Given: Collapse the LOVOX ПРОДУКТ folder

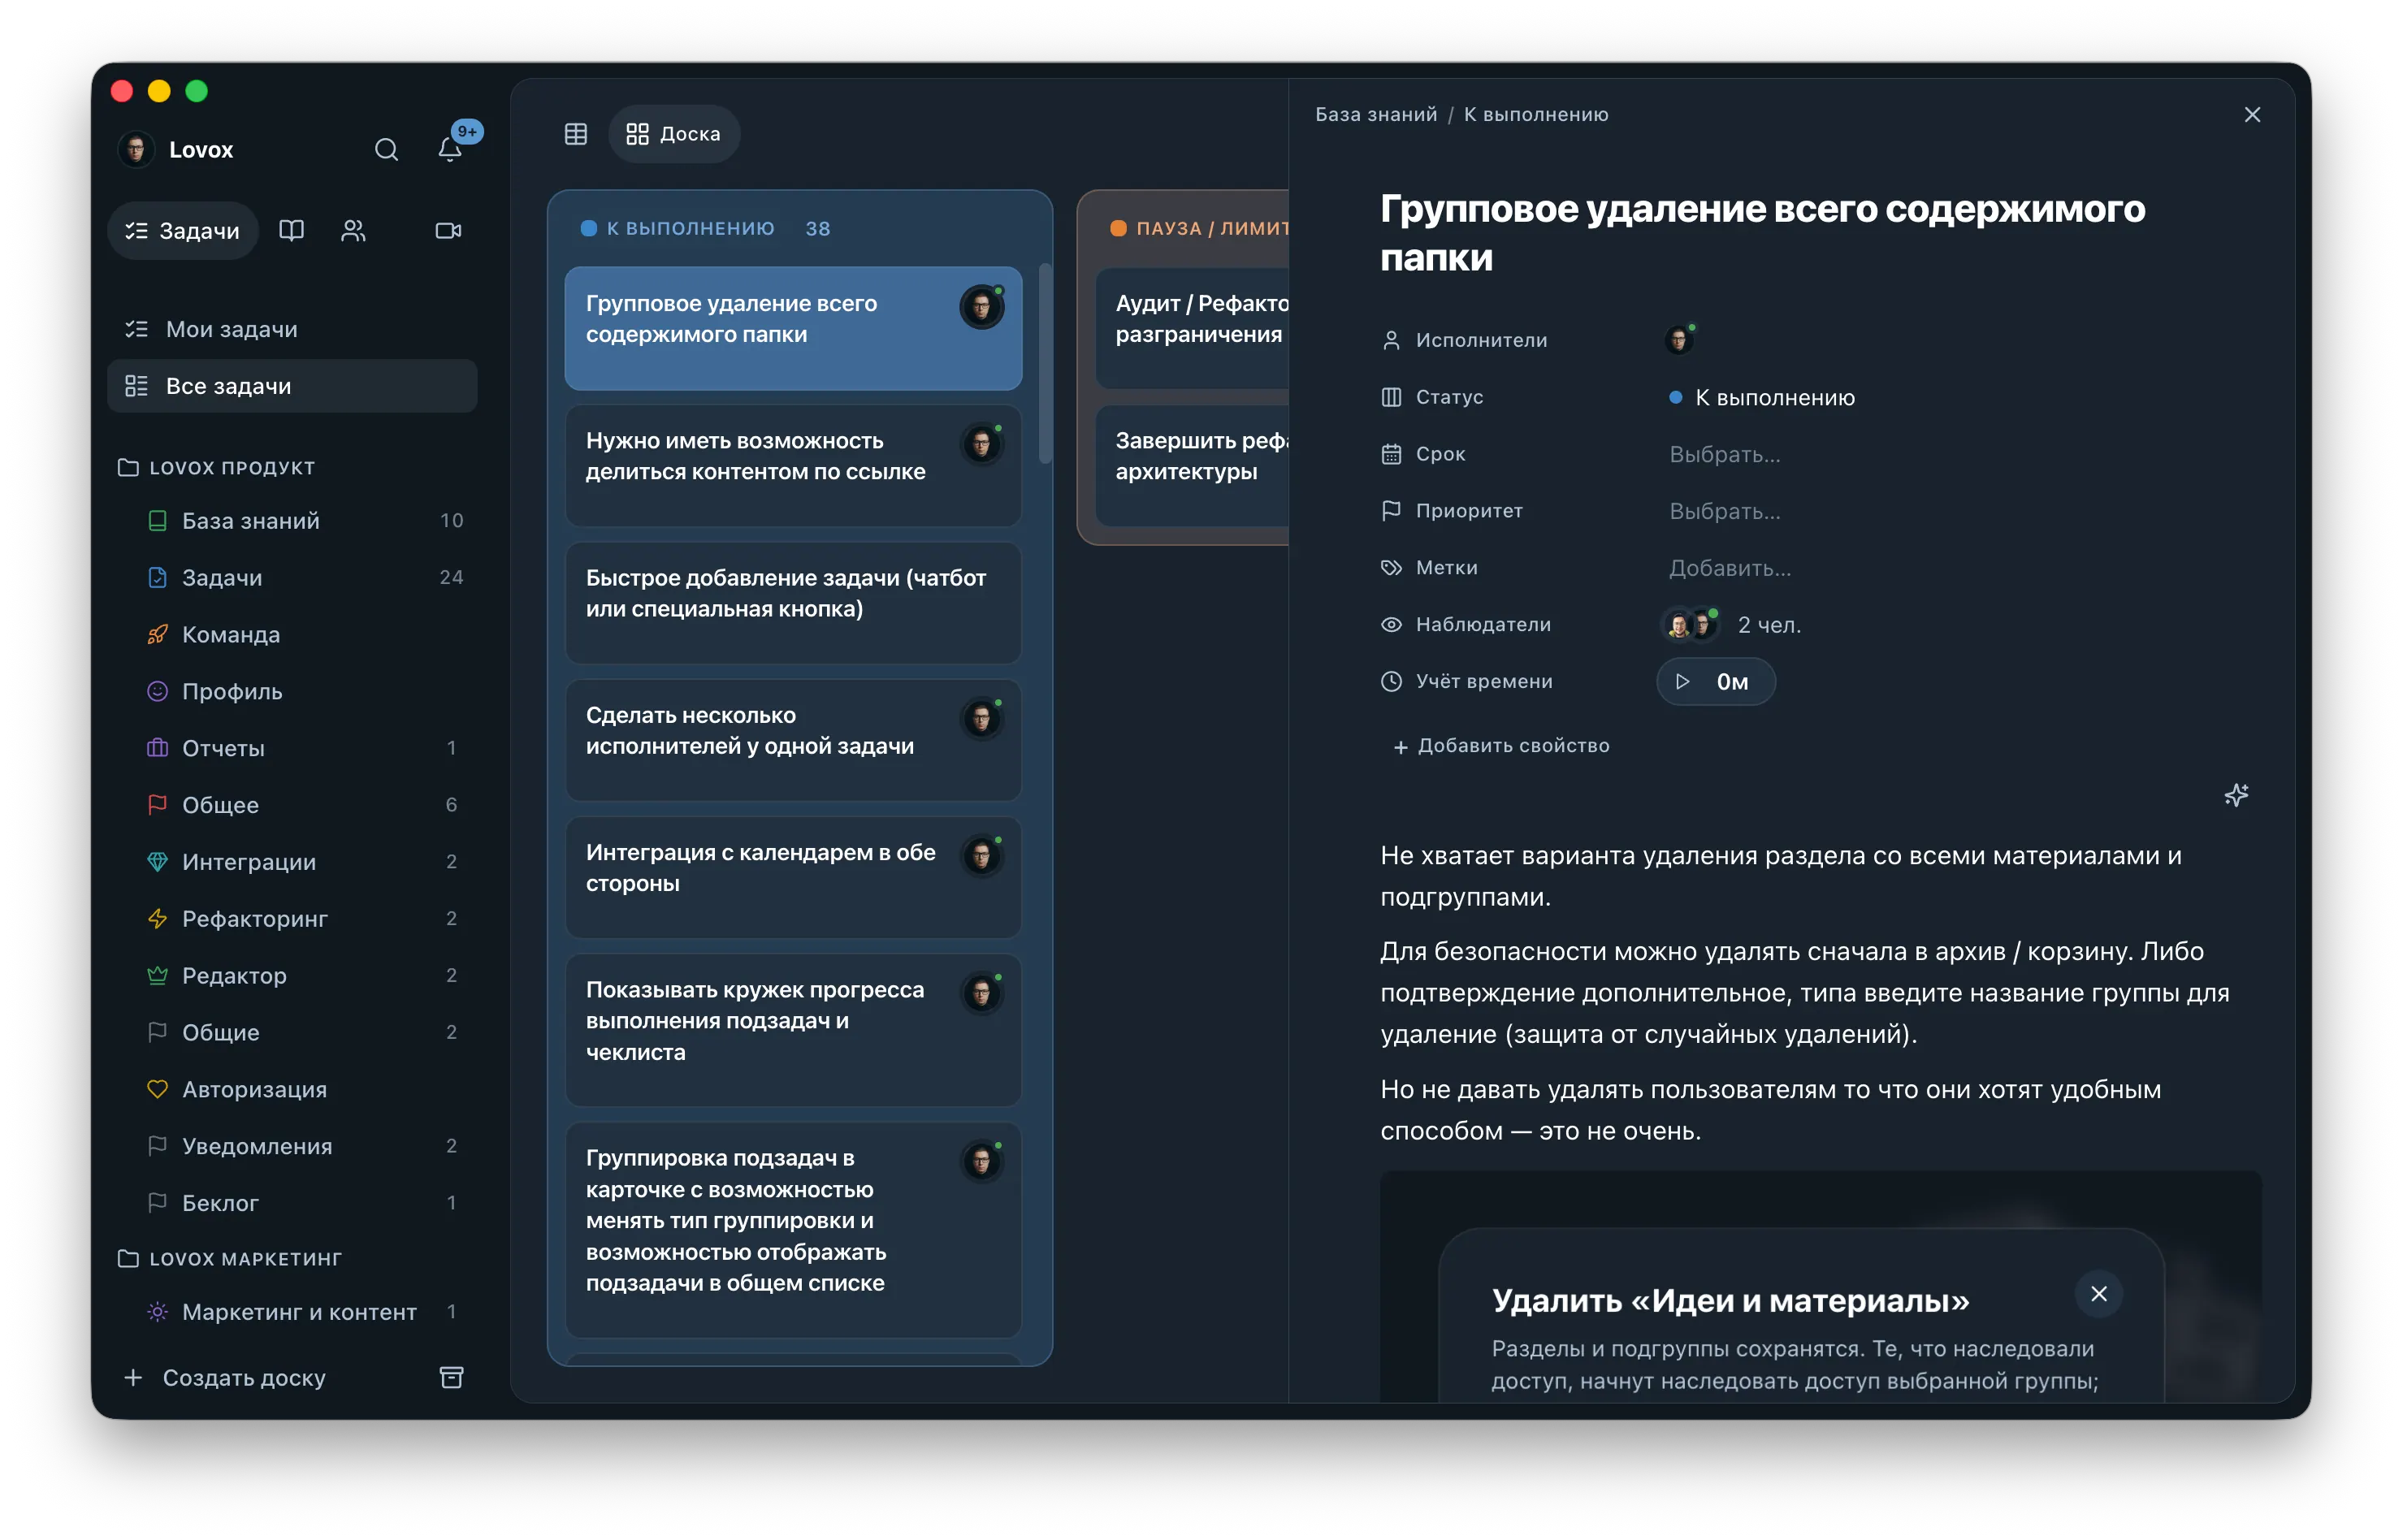Looking at the screenshot, I should [217, 467].
